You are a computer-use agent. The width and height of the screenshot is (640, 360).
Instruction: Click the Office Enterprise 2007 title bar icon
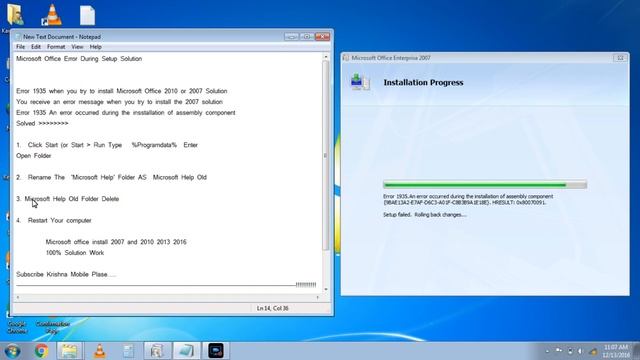[346, 58]
